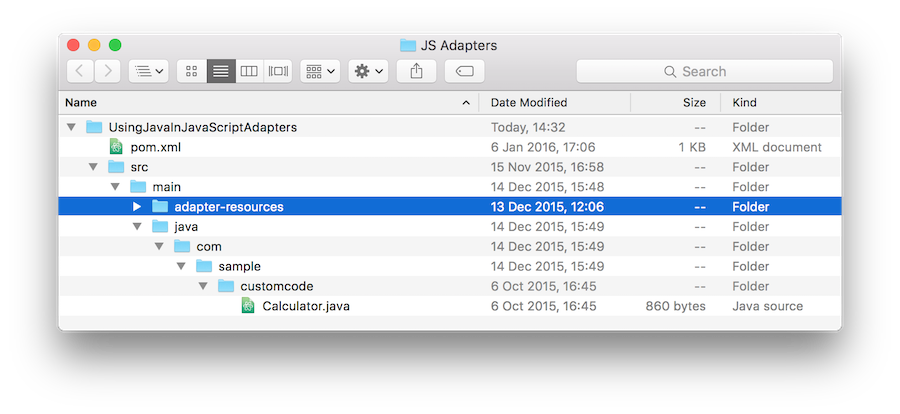
Task: Click the Forward navigation arrow
Action: click(x=108, y=71)
